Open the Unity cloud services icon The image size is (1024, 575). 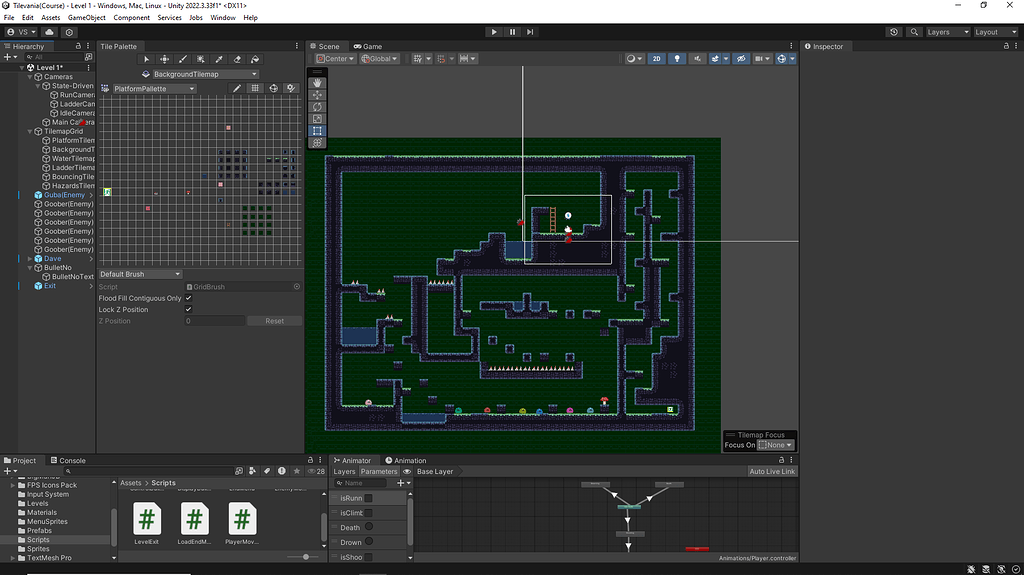pyautogui.click(x=49, y=32)
